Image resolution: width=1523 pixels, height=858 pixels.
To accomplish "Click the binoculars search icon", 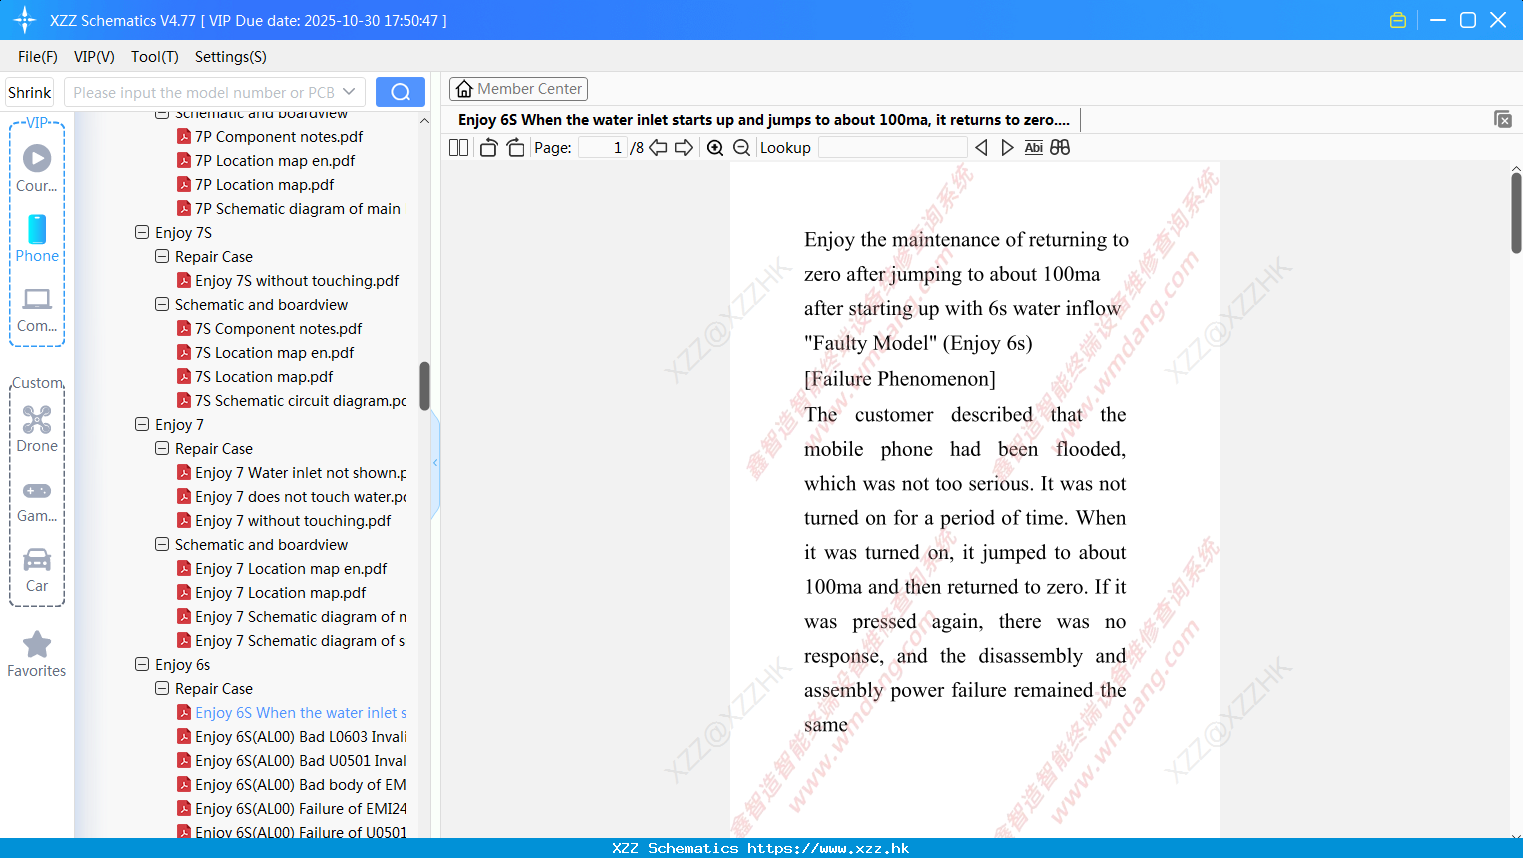I will (x=1060, y=147).
